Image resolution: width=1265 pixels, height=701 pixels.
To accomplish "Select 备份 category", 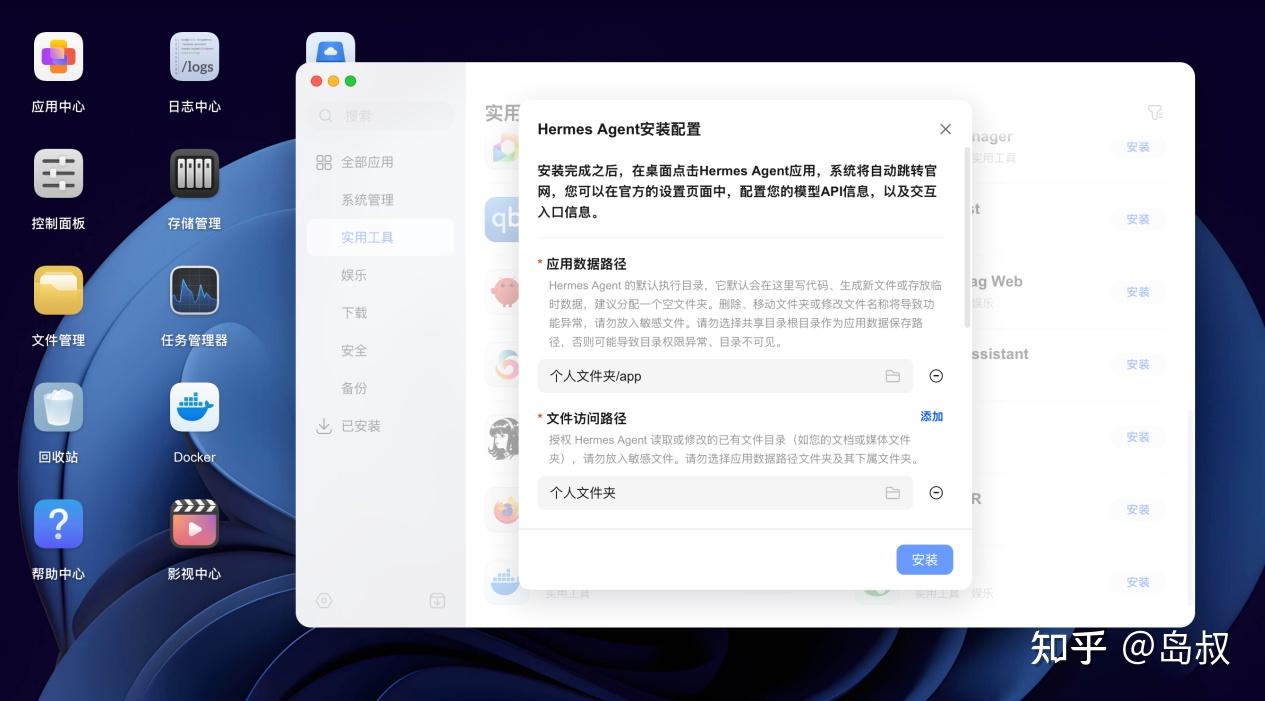I will pos(354,388).
